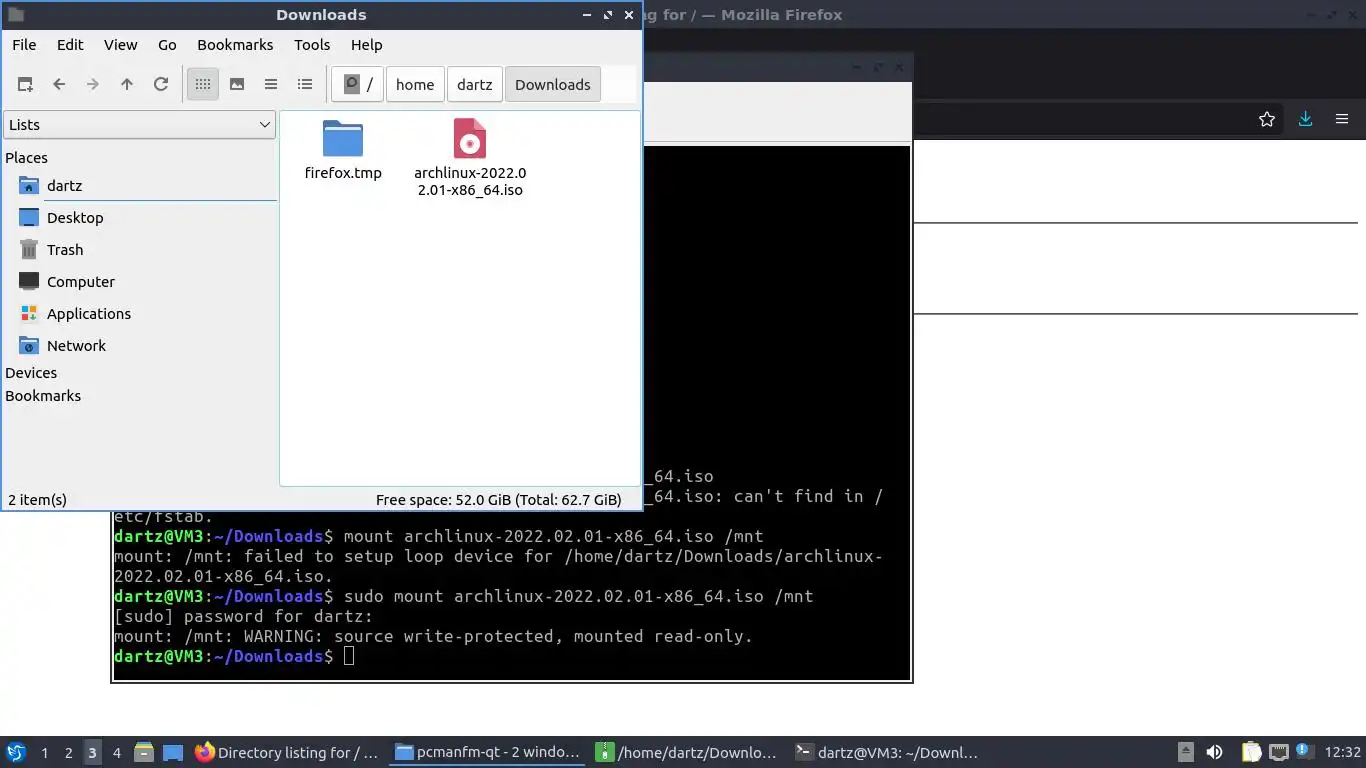
Task: Click the Devices section header
Action: coord(31,373)
